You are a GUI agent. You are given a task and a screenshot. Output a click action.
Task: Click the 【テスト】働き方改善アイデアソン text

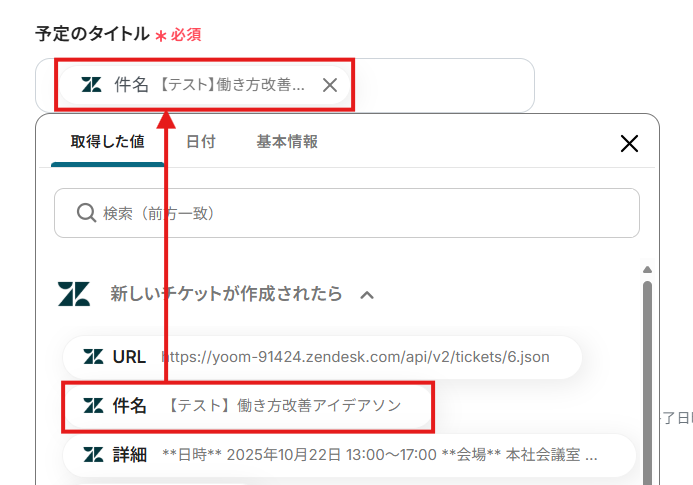284,405
